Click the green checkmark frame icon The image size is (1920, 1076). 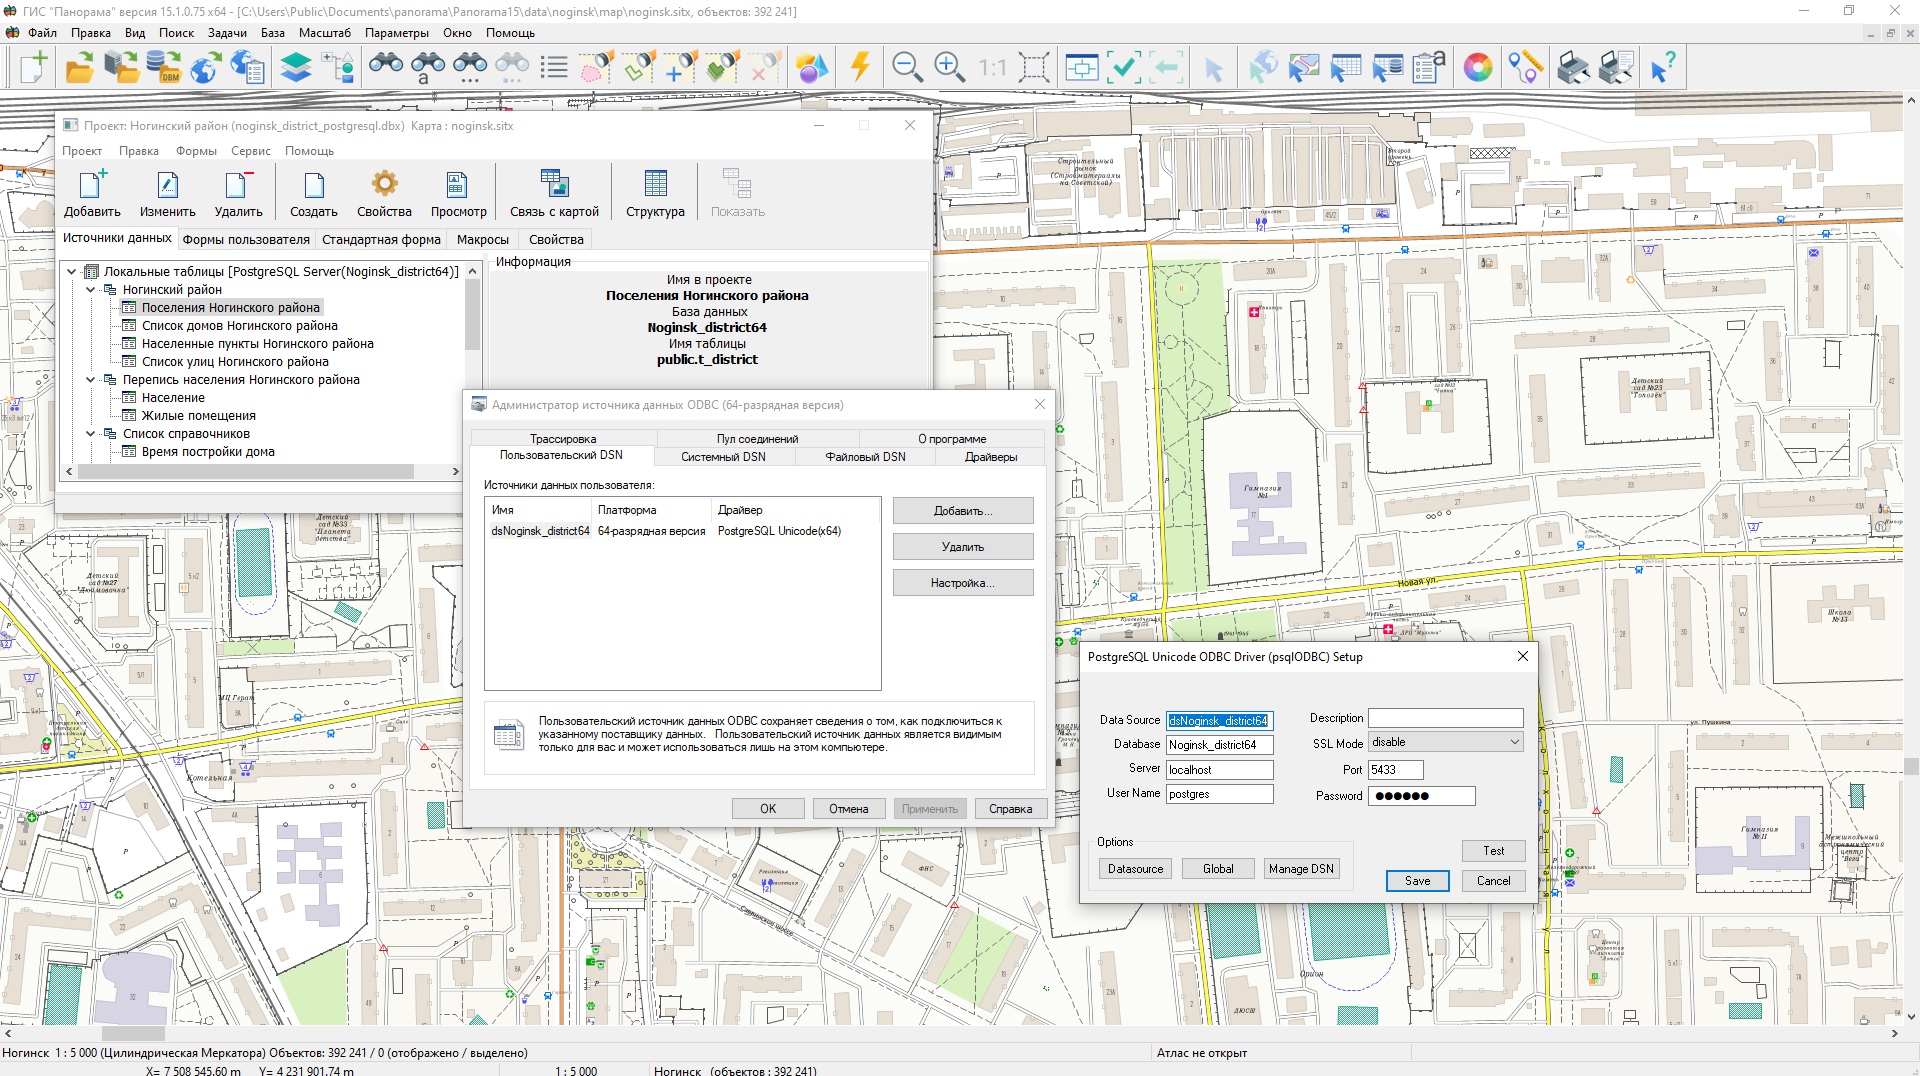[1124, 68]
